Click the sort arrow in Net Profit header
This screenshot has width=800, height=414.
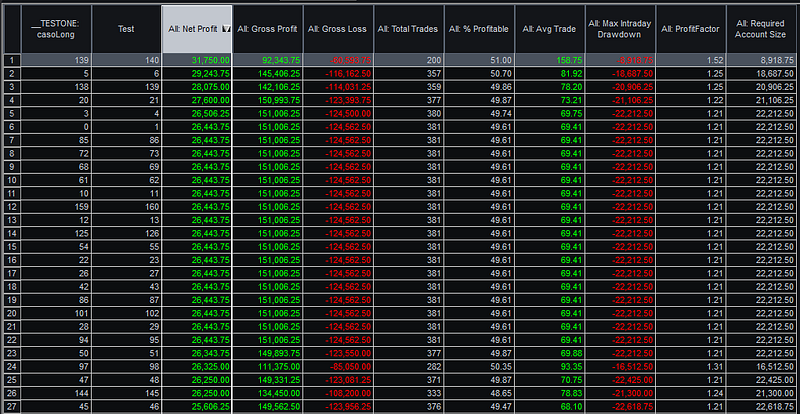click(227, 30)
